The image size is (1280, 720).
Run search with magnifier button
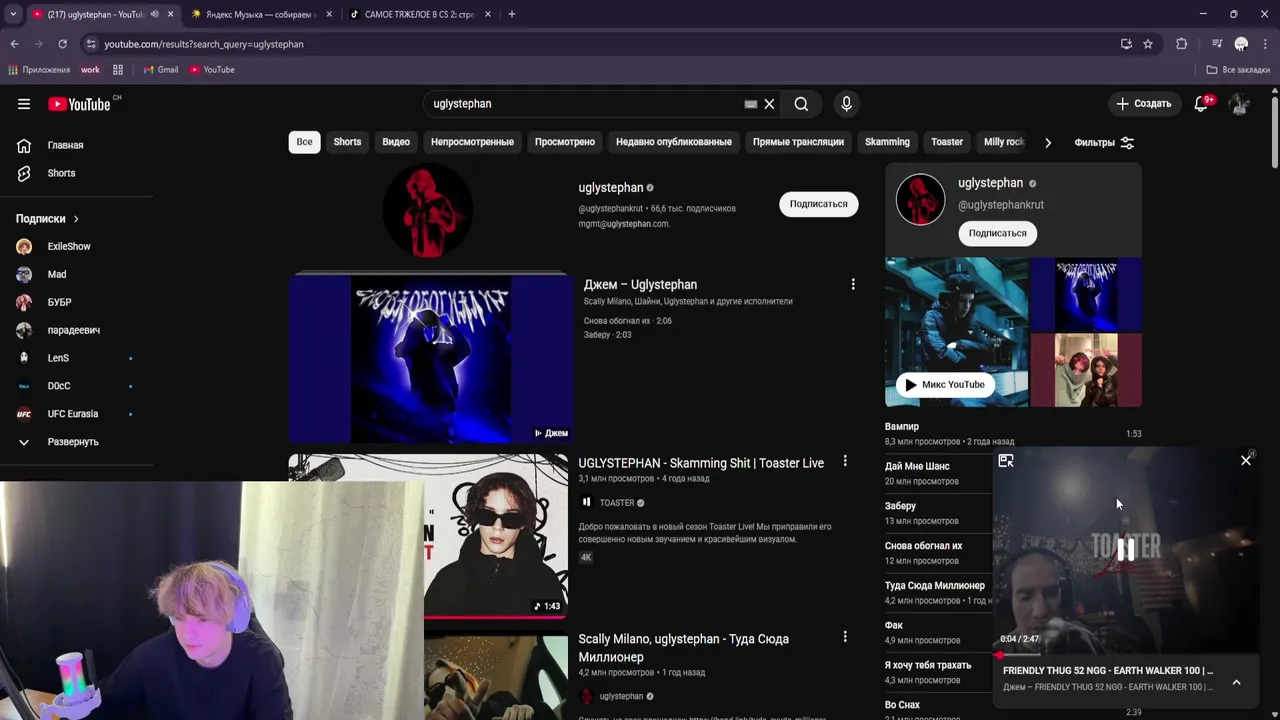[x=801, y=104]
